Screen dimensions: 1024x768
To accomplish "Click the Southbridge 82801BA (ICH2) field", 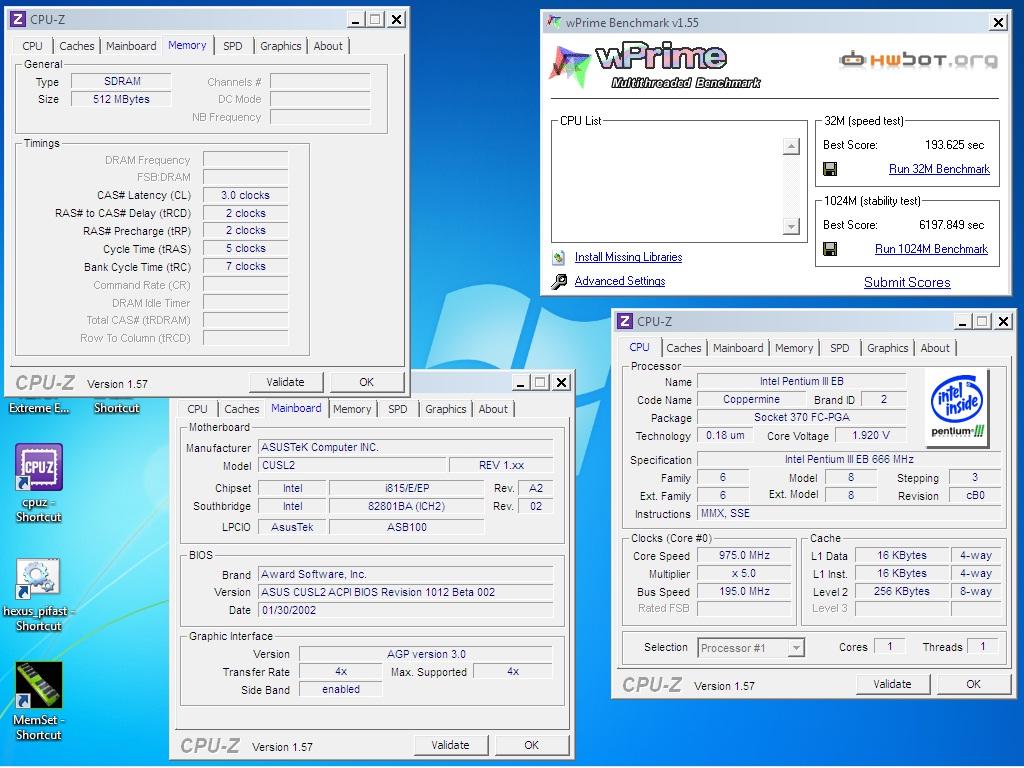I will click(406, 506).
